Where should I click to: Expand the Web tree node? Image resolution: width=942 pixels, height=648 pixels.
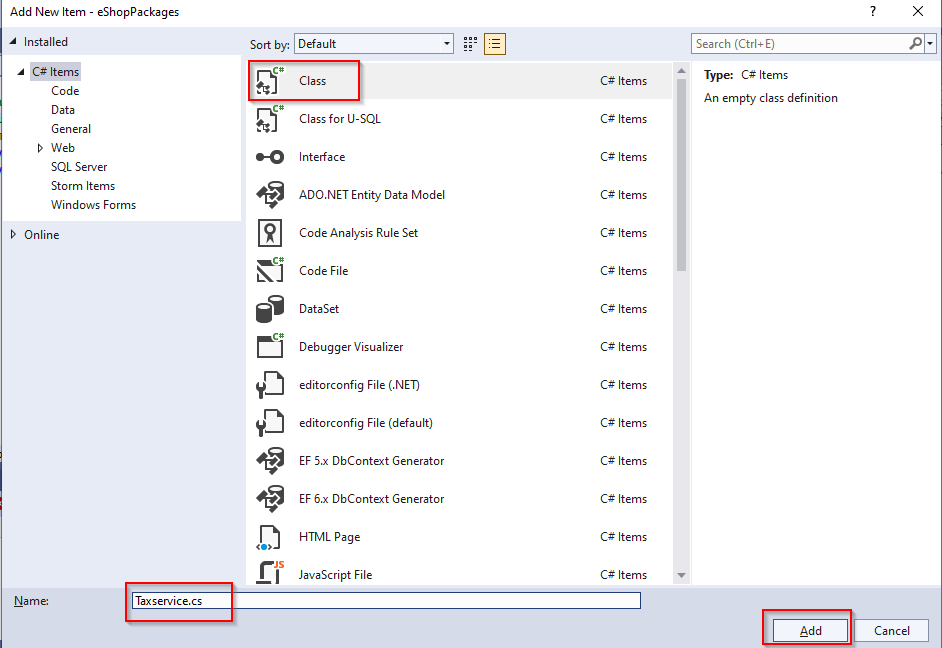click(40, 148)
